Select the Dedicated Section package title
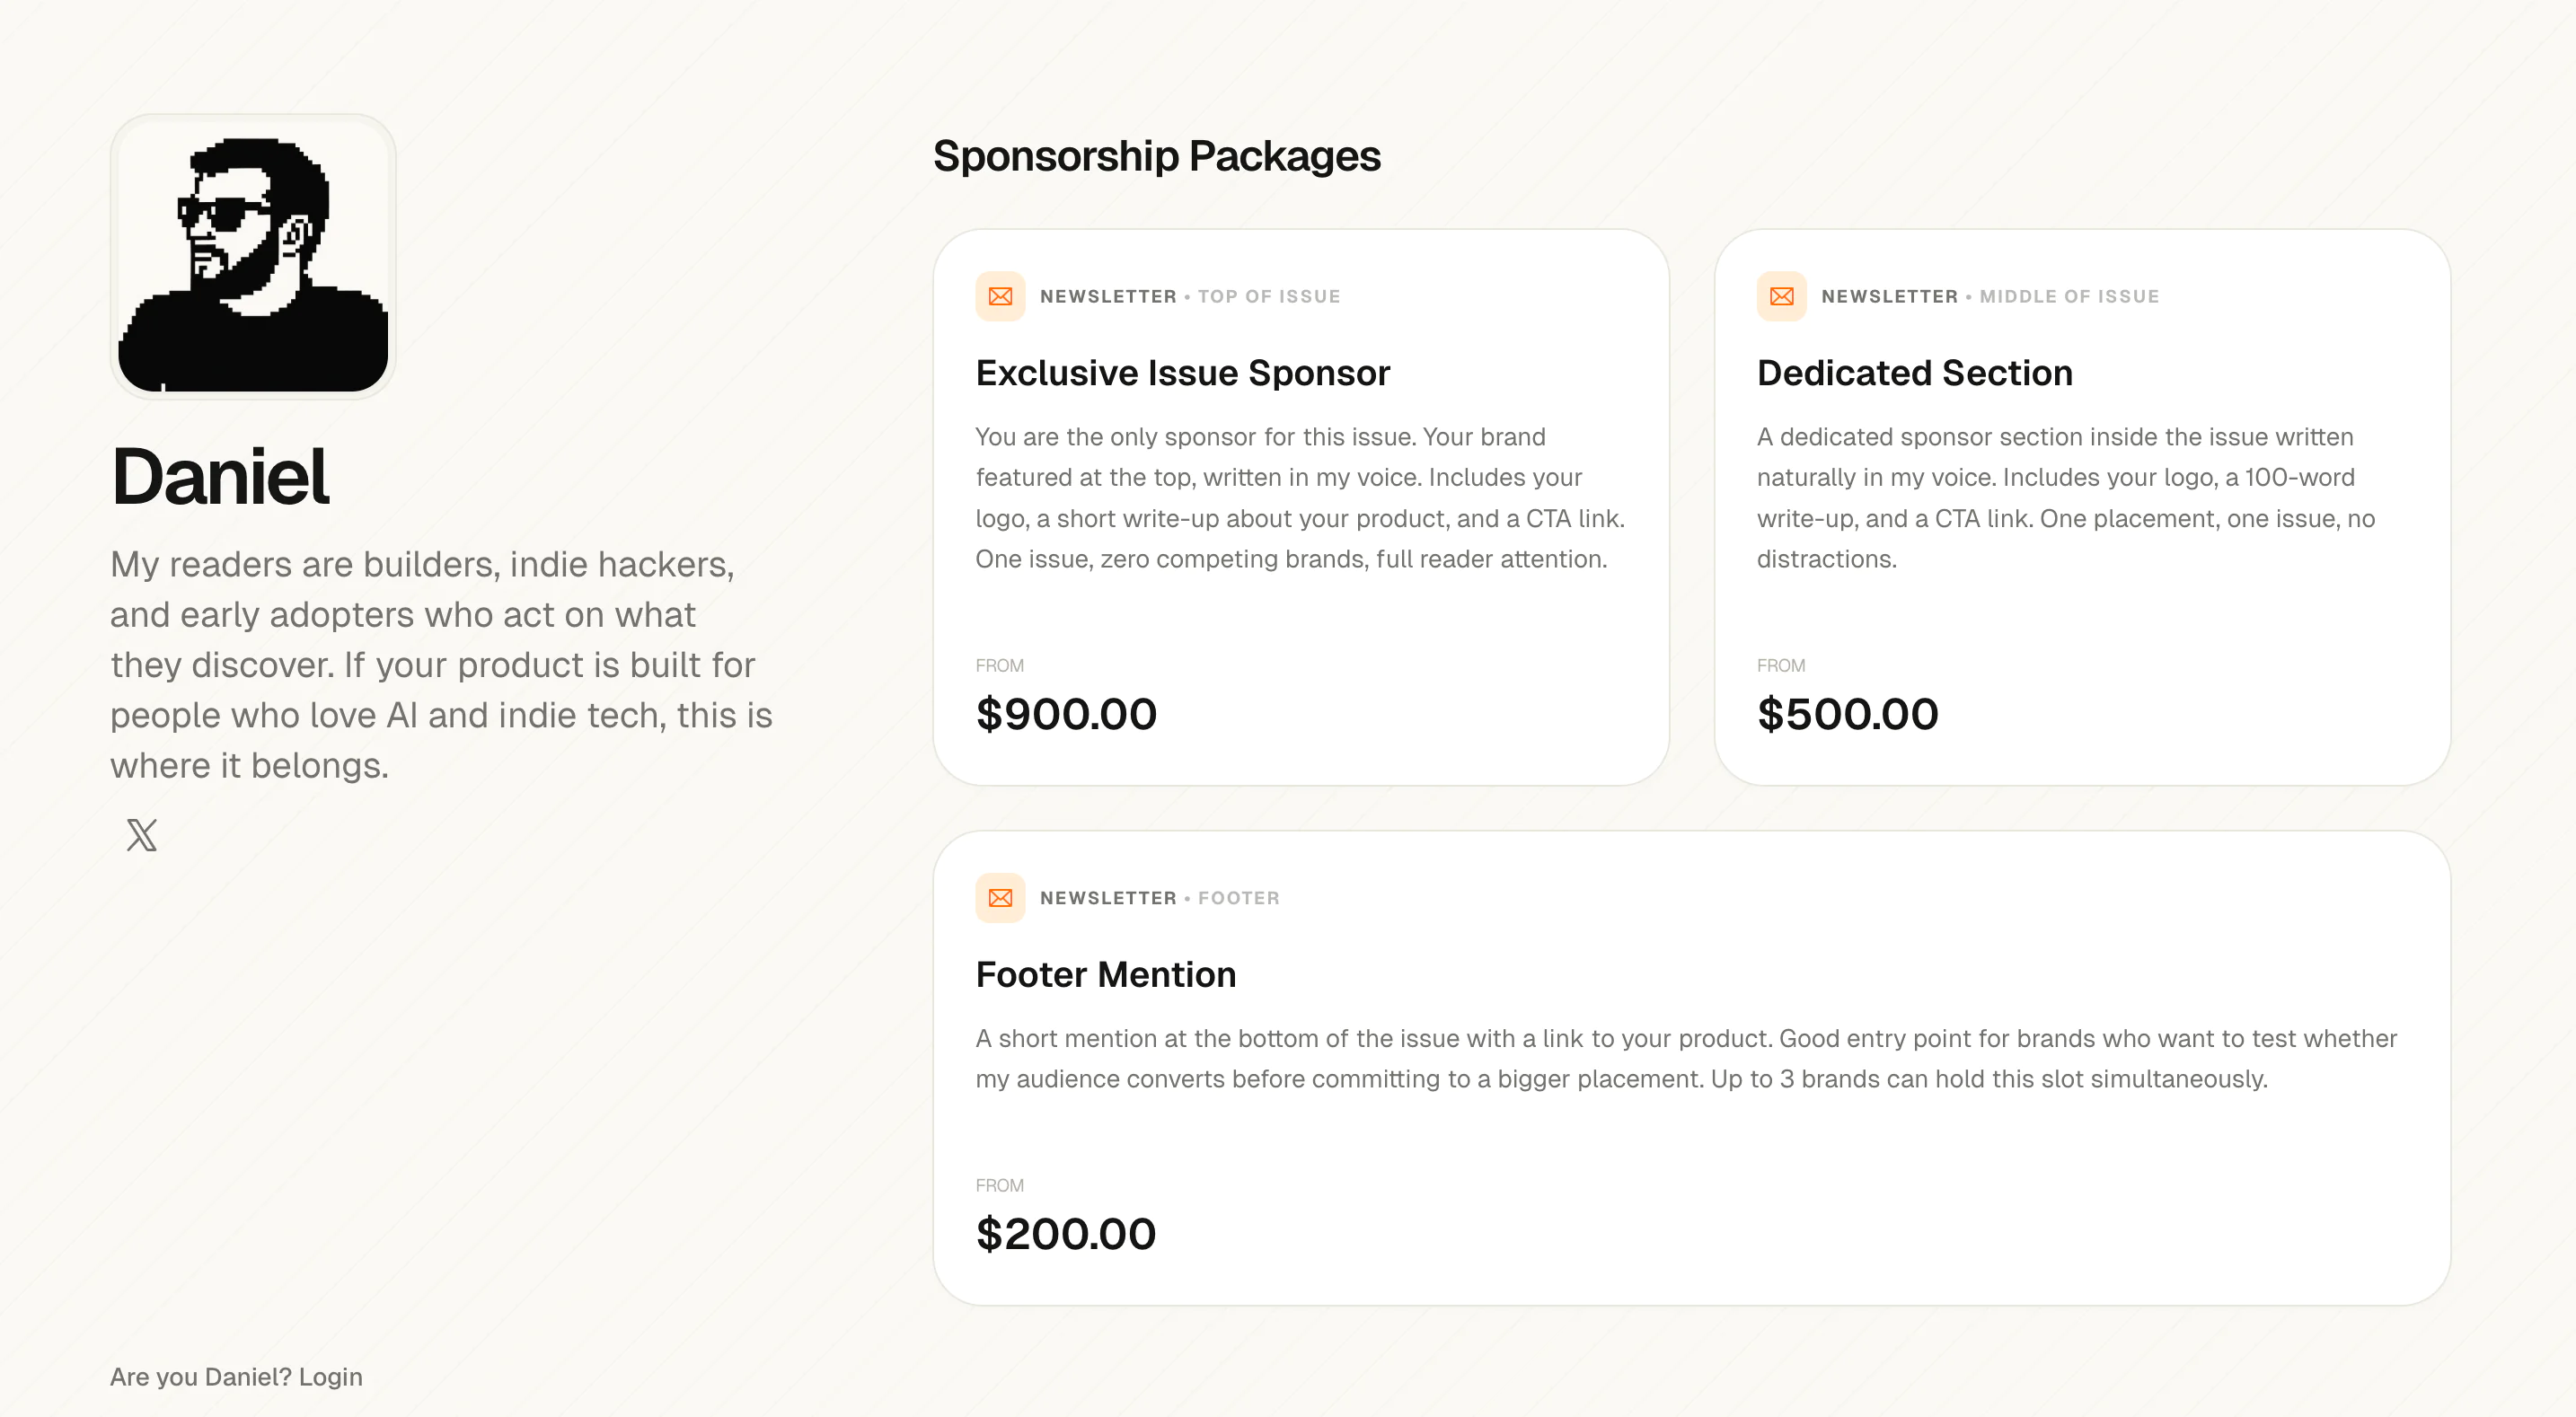Screen dimensions: 2576x1417 pos(1914,373)
